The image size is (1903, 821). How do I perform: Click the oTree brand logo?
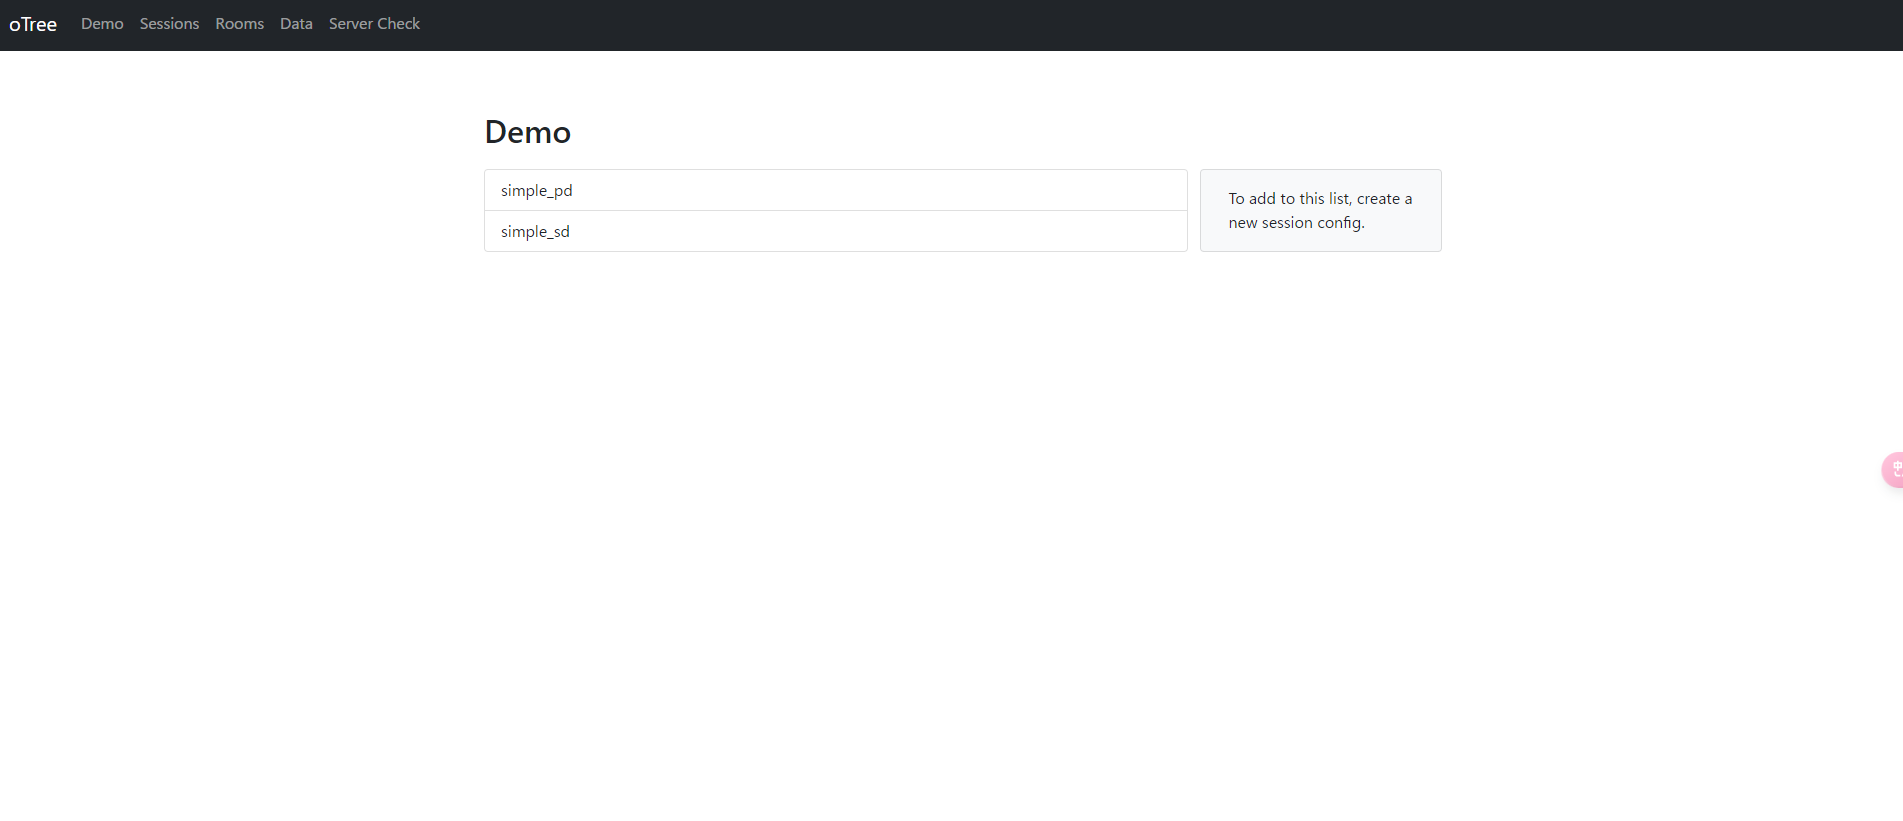point(33,24)
